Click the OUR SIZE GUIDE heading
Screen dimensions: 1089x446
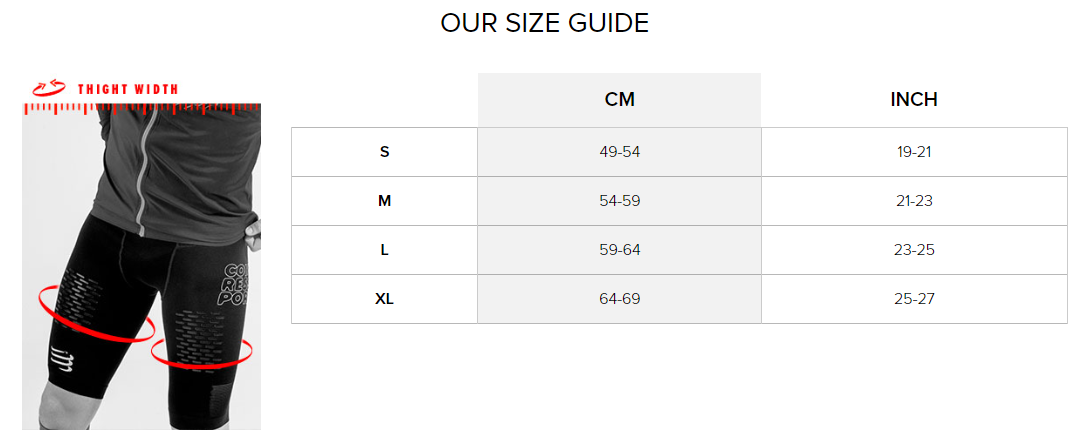pyautogui.click(x=544, y=24)
